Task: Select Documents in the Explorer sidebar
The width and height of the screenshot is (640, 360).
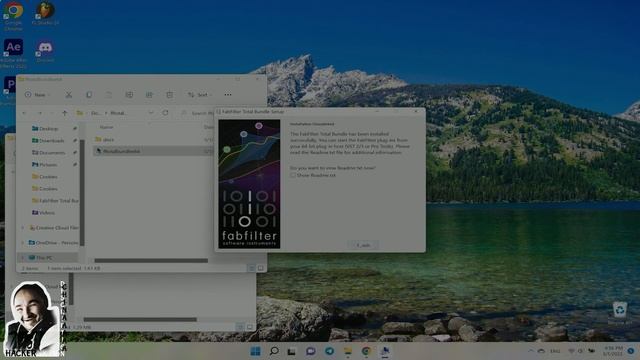Action: pyautogui.click(x=52, y=153)
